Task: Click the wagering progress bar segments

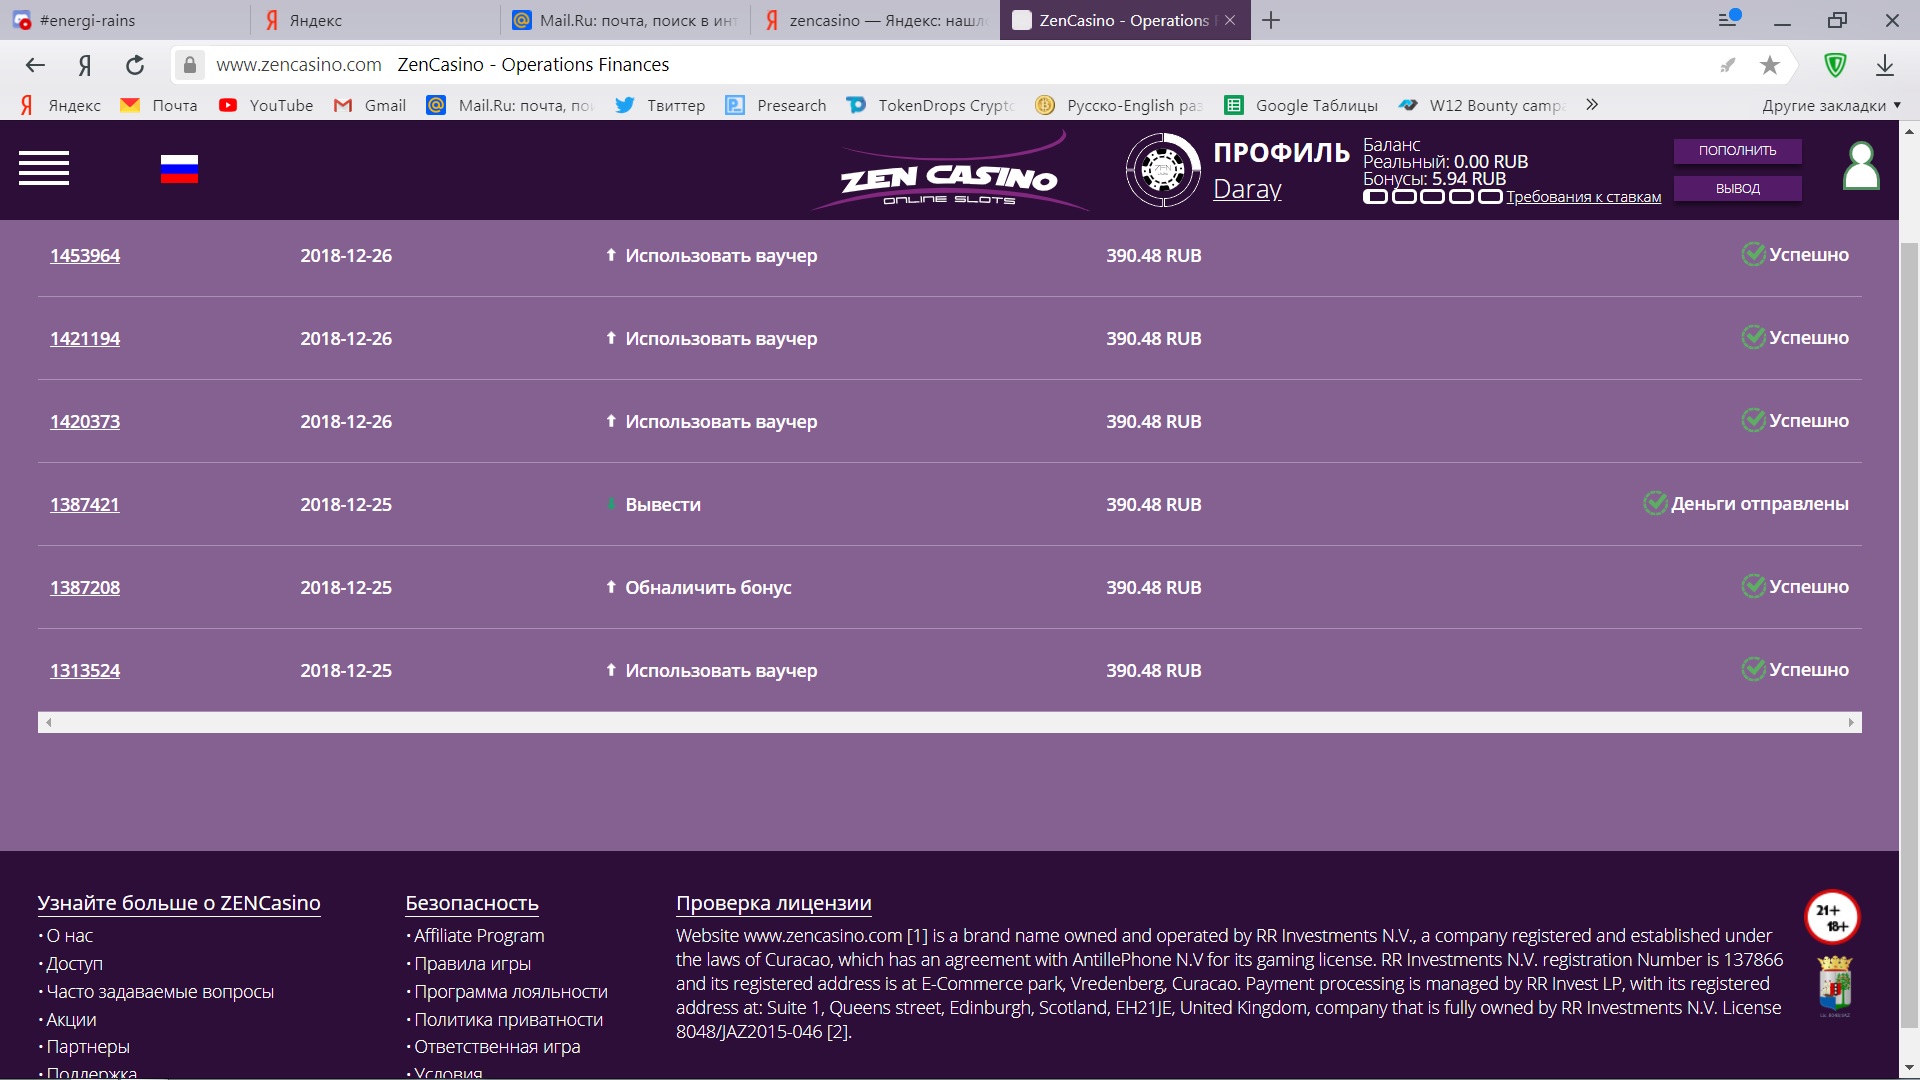Action: 1432,197
